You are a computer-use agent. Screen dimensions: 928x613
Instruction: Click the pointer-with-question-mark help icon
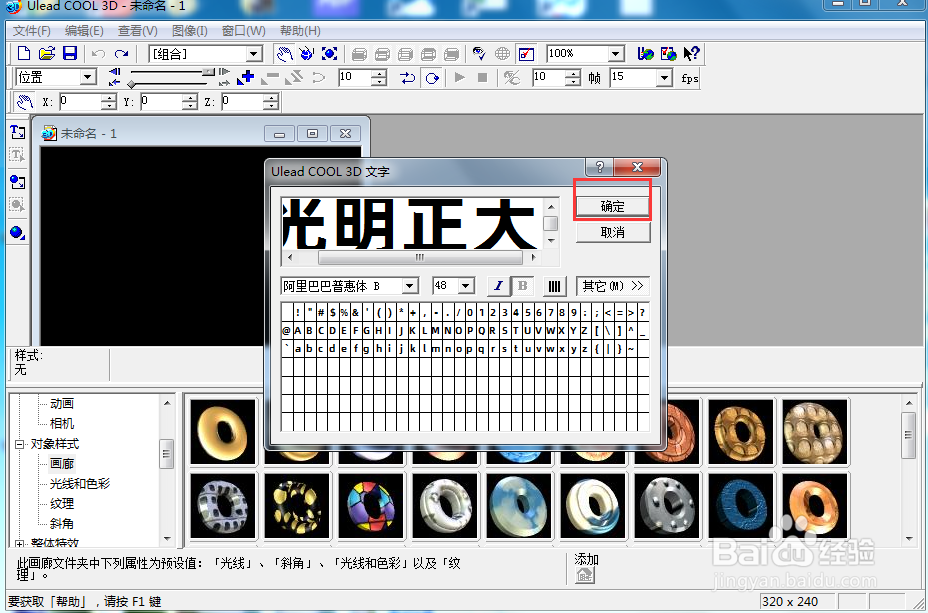click(x=691, y=54)
